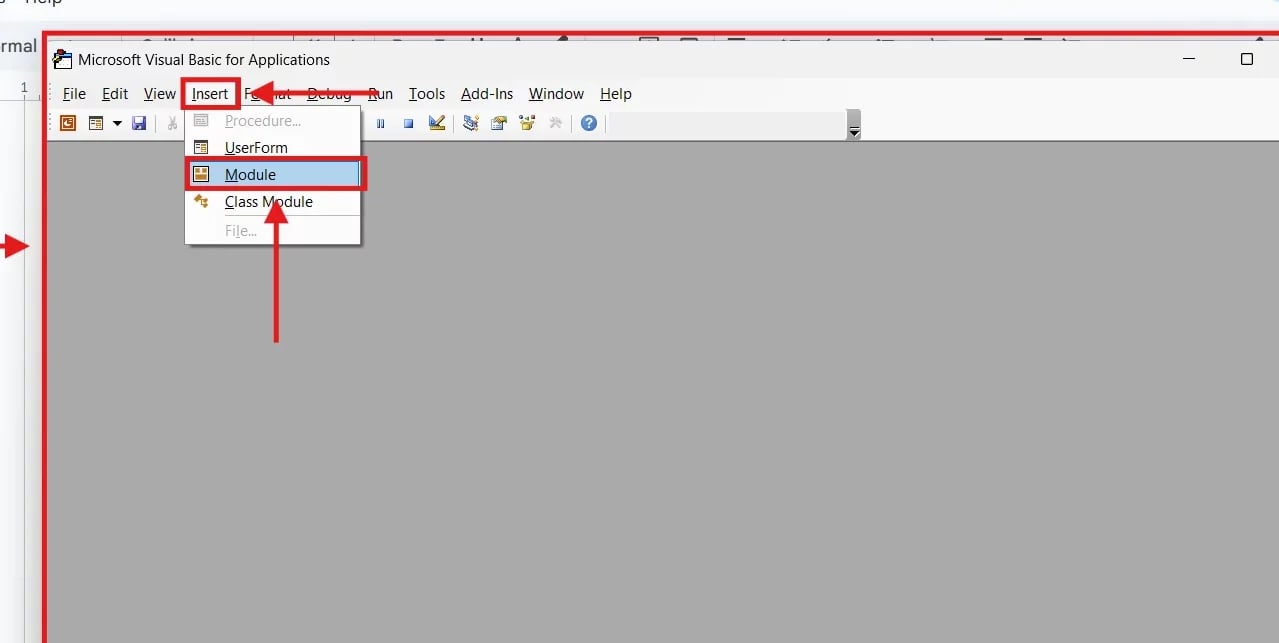Toggle Design Mode on the toolbar
1279x643 pixels.
point(436,122)
